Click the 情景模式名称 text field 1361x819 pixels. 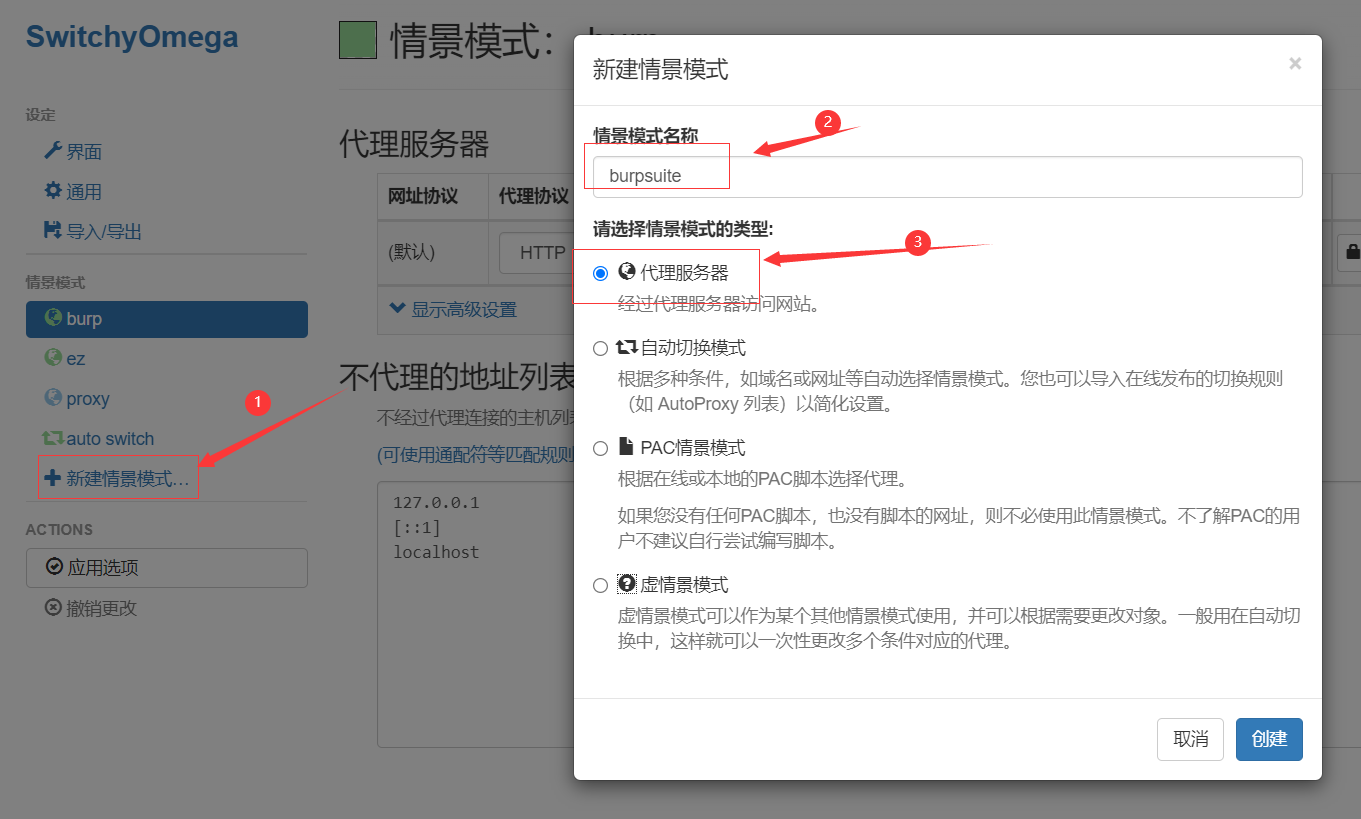[x=946, y=176]
